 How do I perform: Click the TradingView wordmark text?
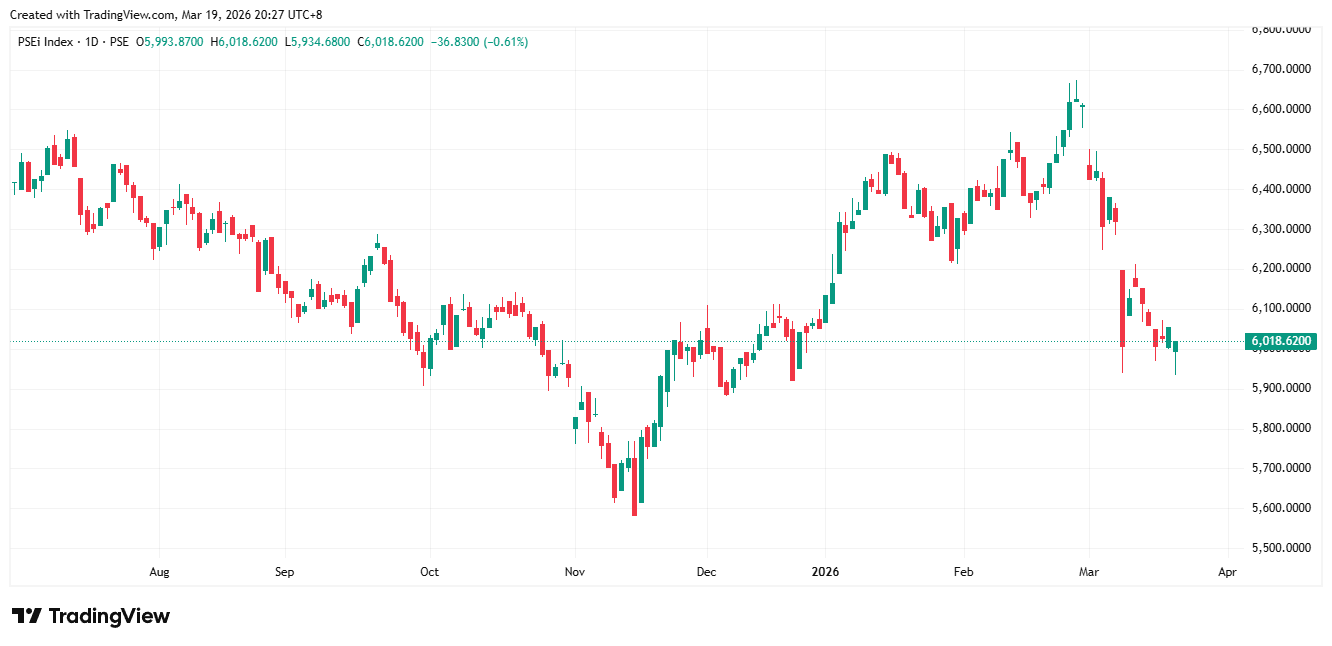109,616
